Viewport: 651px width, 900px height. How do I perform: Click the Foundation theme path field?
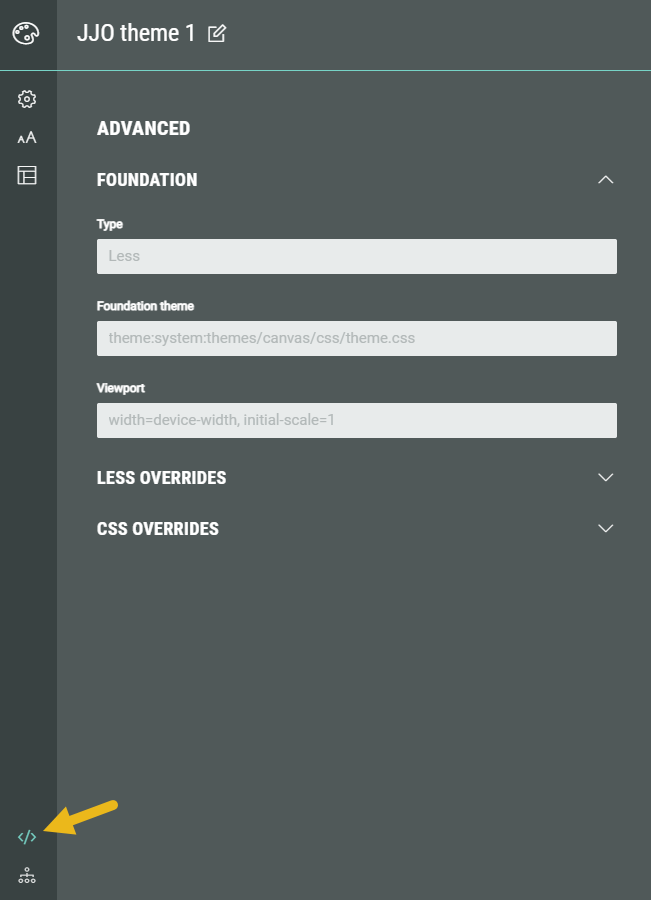(356, 338)
